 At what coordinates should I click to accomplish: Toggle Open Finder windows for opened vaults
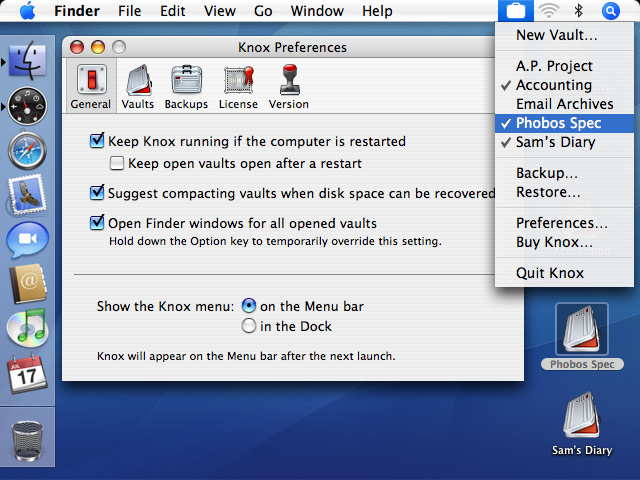tap(98, 223)
